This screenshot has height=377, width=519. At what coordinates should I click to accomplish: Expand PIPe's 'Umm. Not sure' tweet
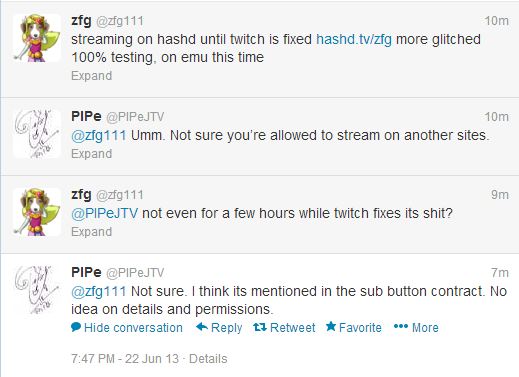92,154
